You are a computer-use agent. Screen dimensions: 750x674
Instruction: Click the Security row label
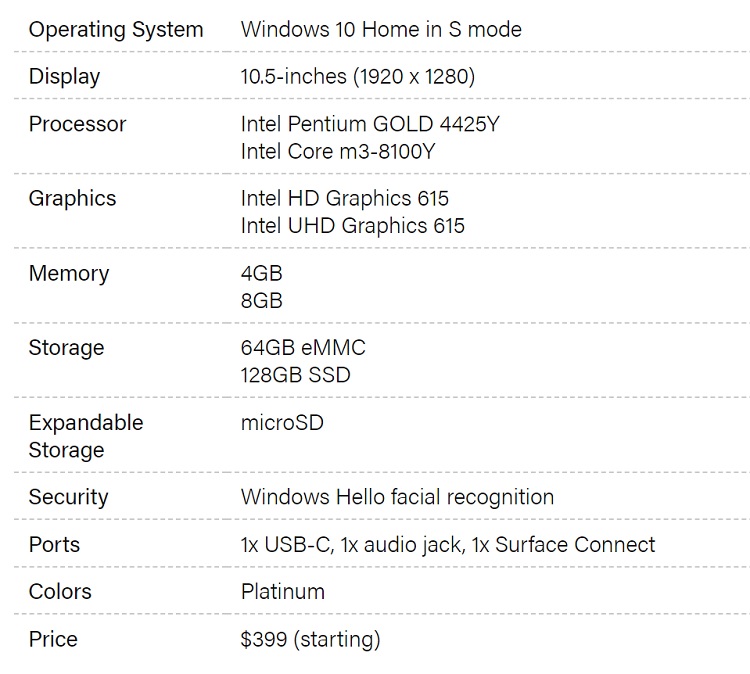click(68, 497)
